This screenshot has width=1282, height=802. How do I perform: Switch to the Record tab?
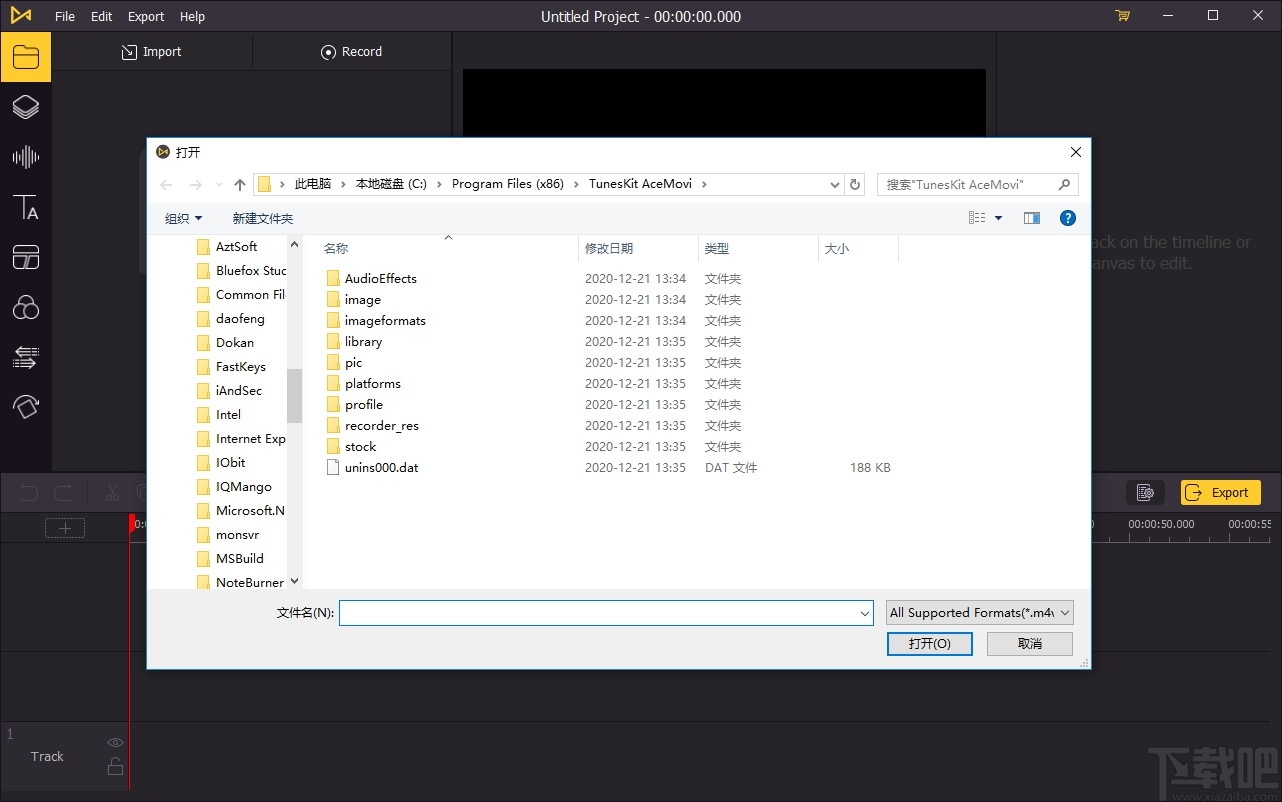352,51
